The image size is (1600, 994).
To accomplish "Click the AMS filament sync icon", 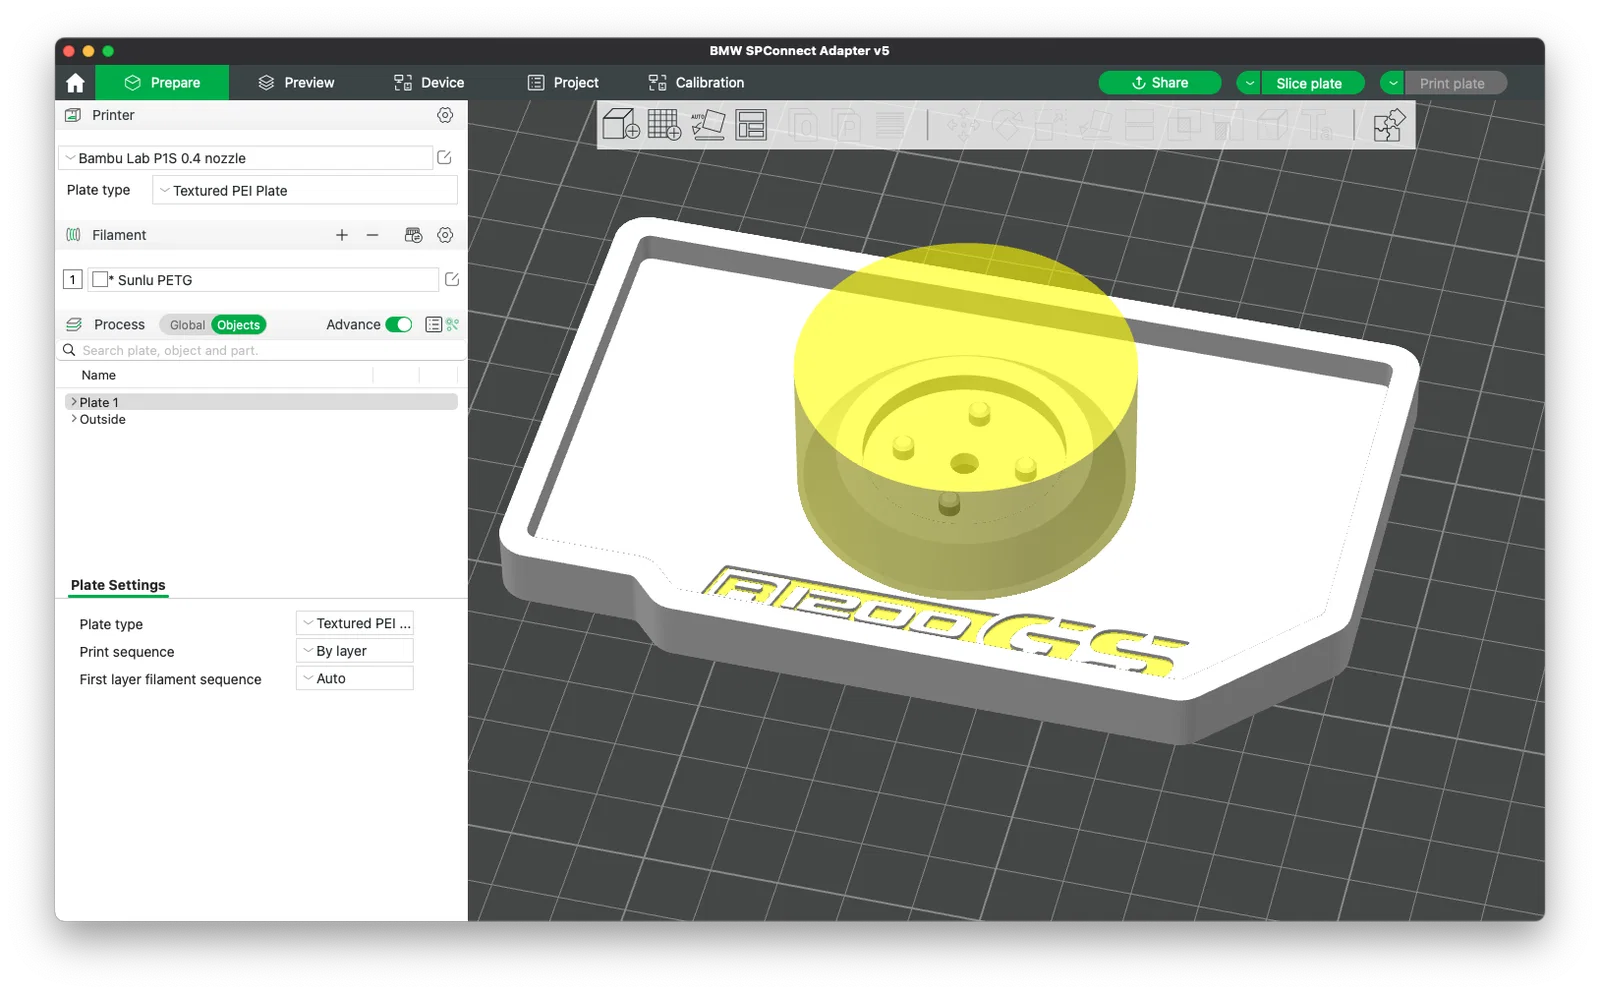I will coord(413,235).
